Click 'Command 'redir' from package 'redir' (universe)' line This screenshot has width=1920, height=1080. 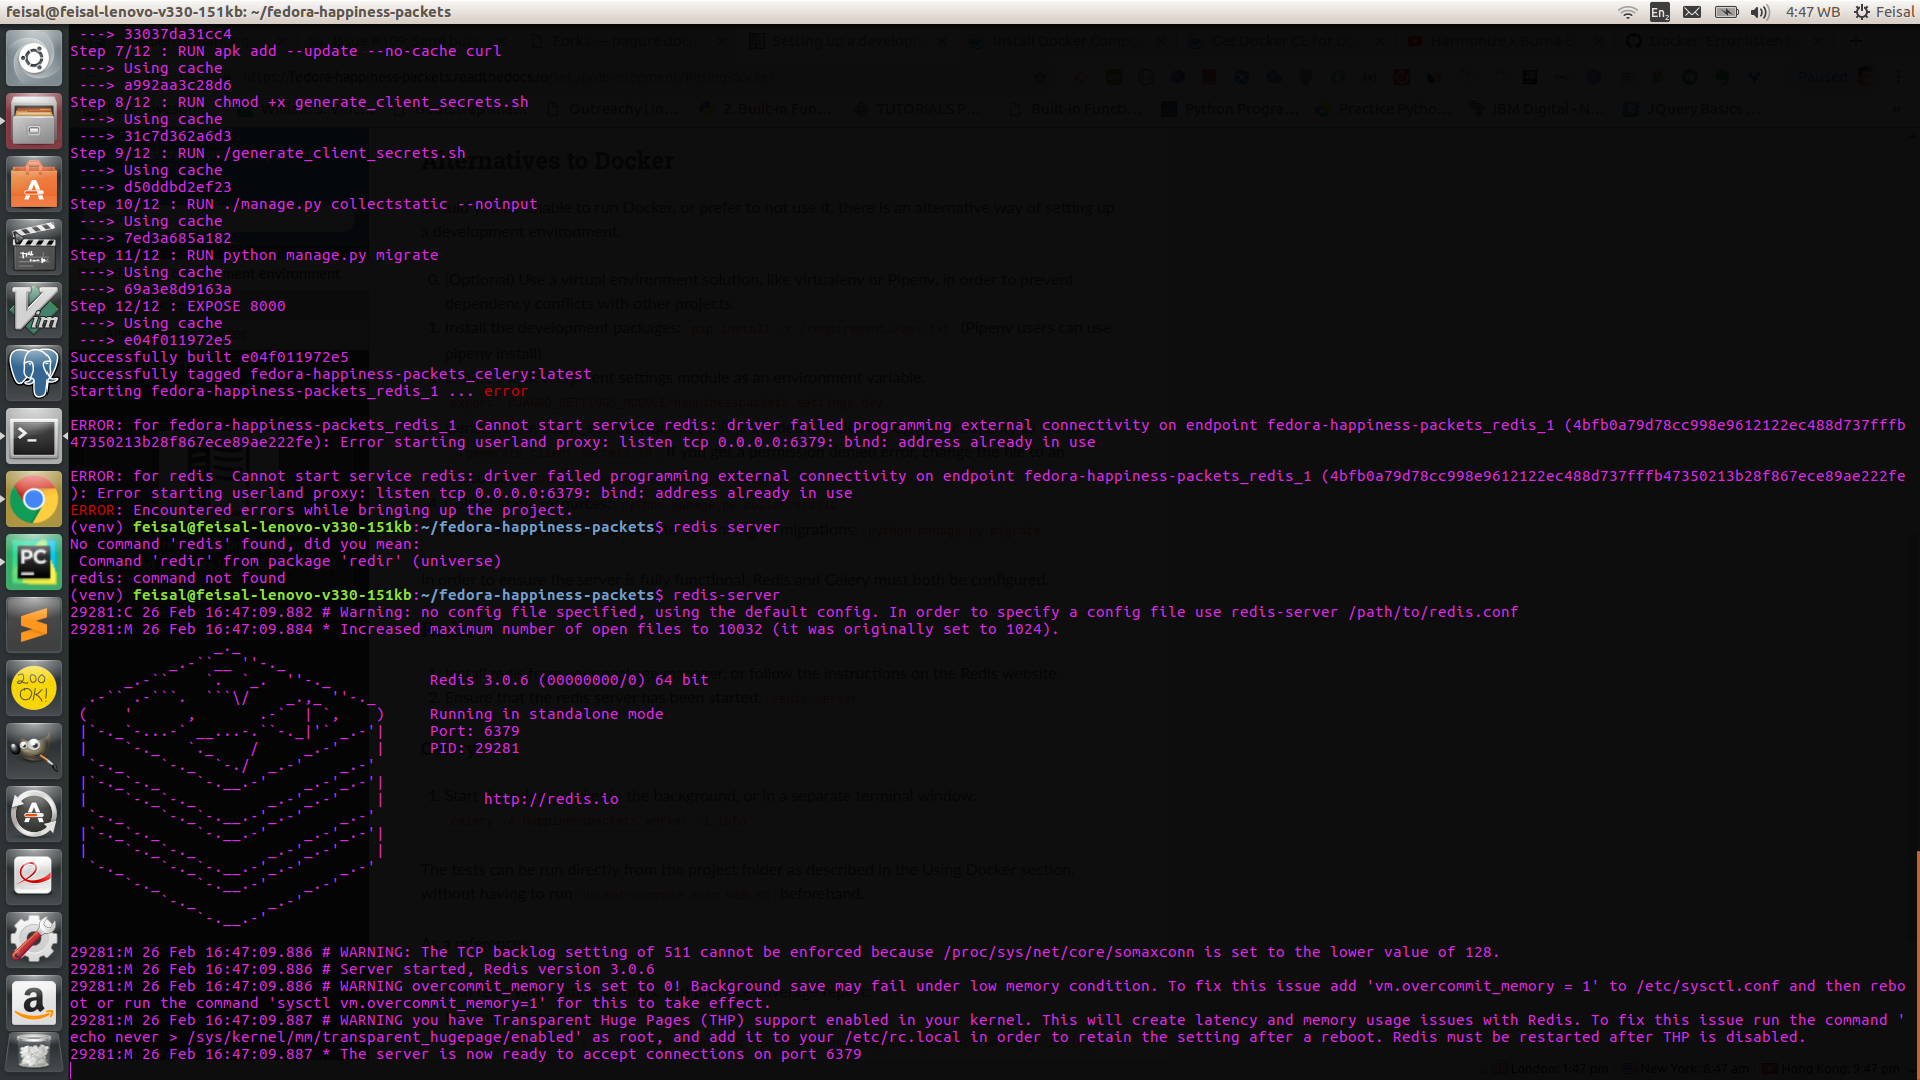click(x=290, y=561)
